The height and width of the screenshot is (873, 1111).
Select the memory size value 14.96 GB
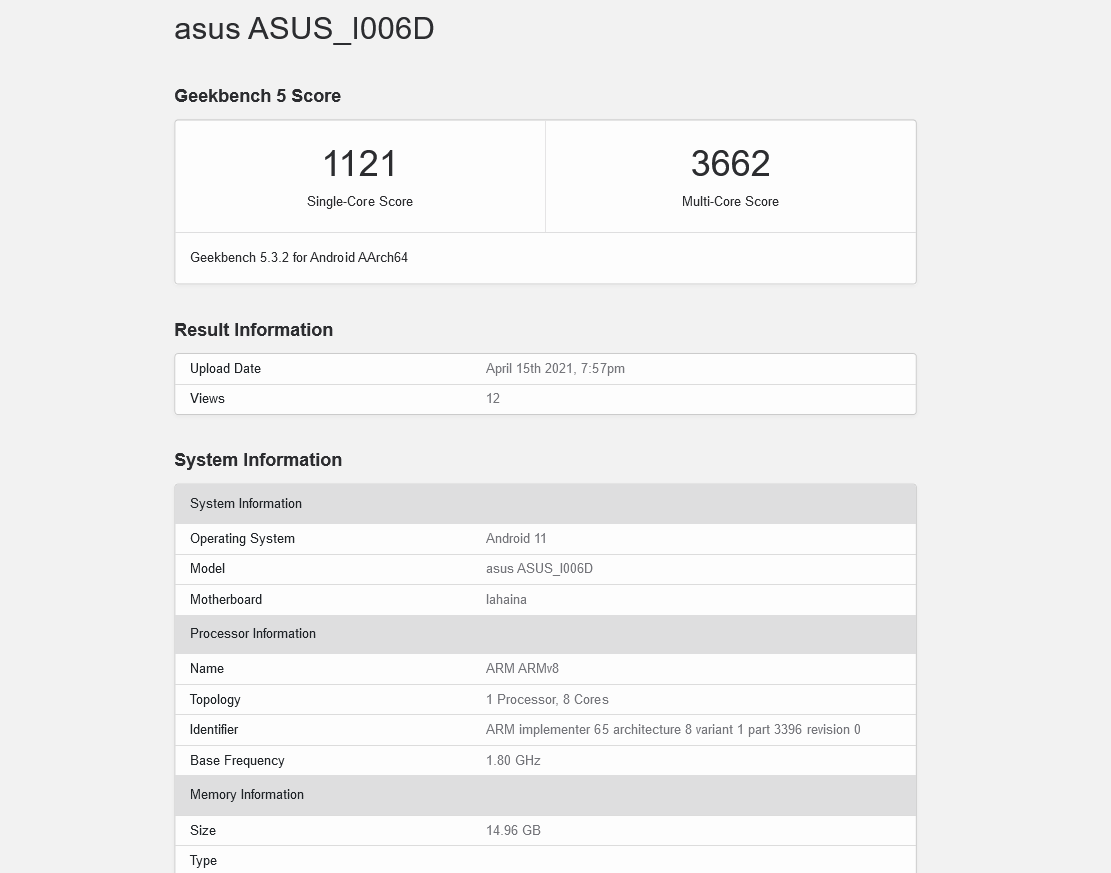[x=513, y=831]
